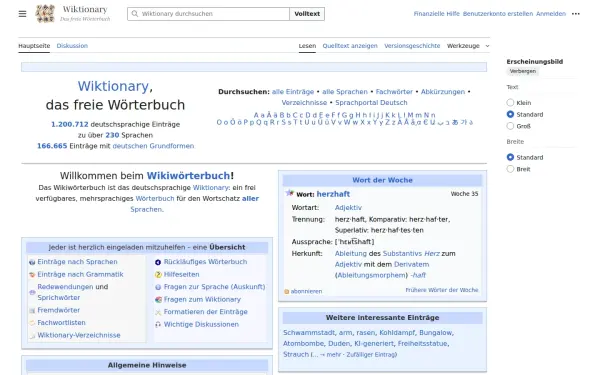Open the alle Sprachen link
Viewport: 600px width, 375px height.
345,92
